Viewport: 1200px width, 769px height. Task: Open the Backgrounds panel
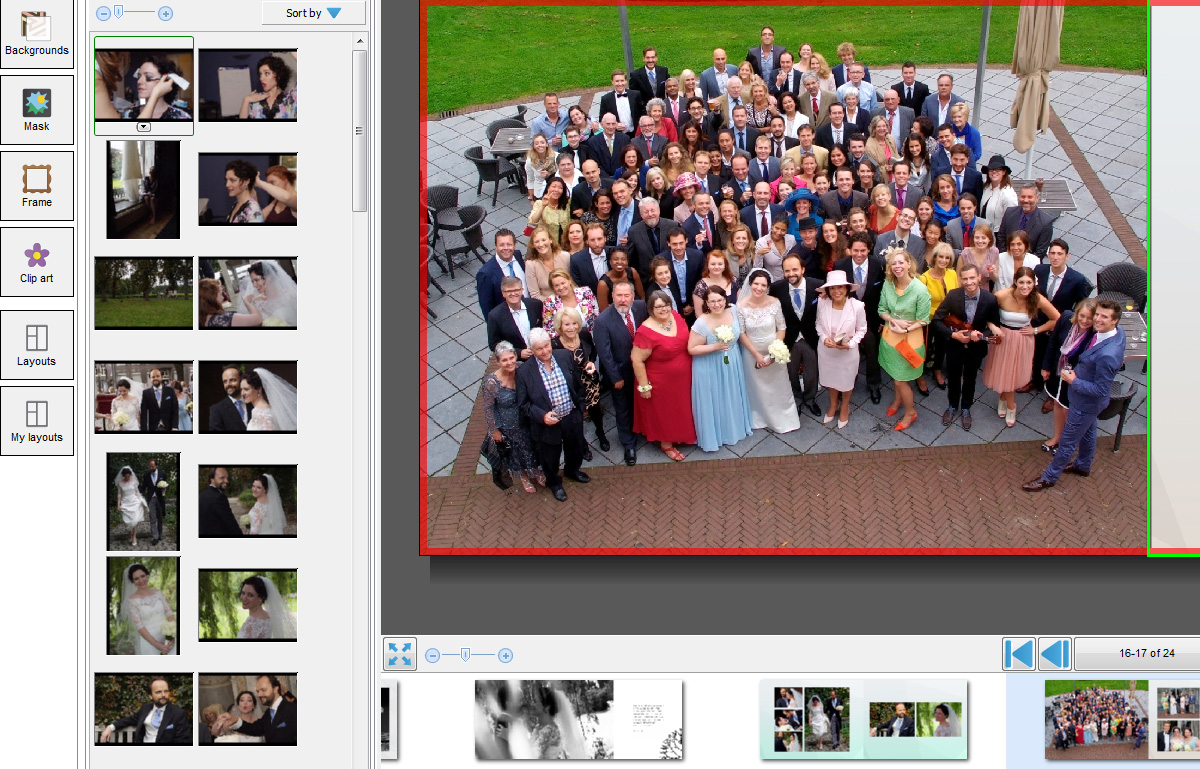(37, 33)
